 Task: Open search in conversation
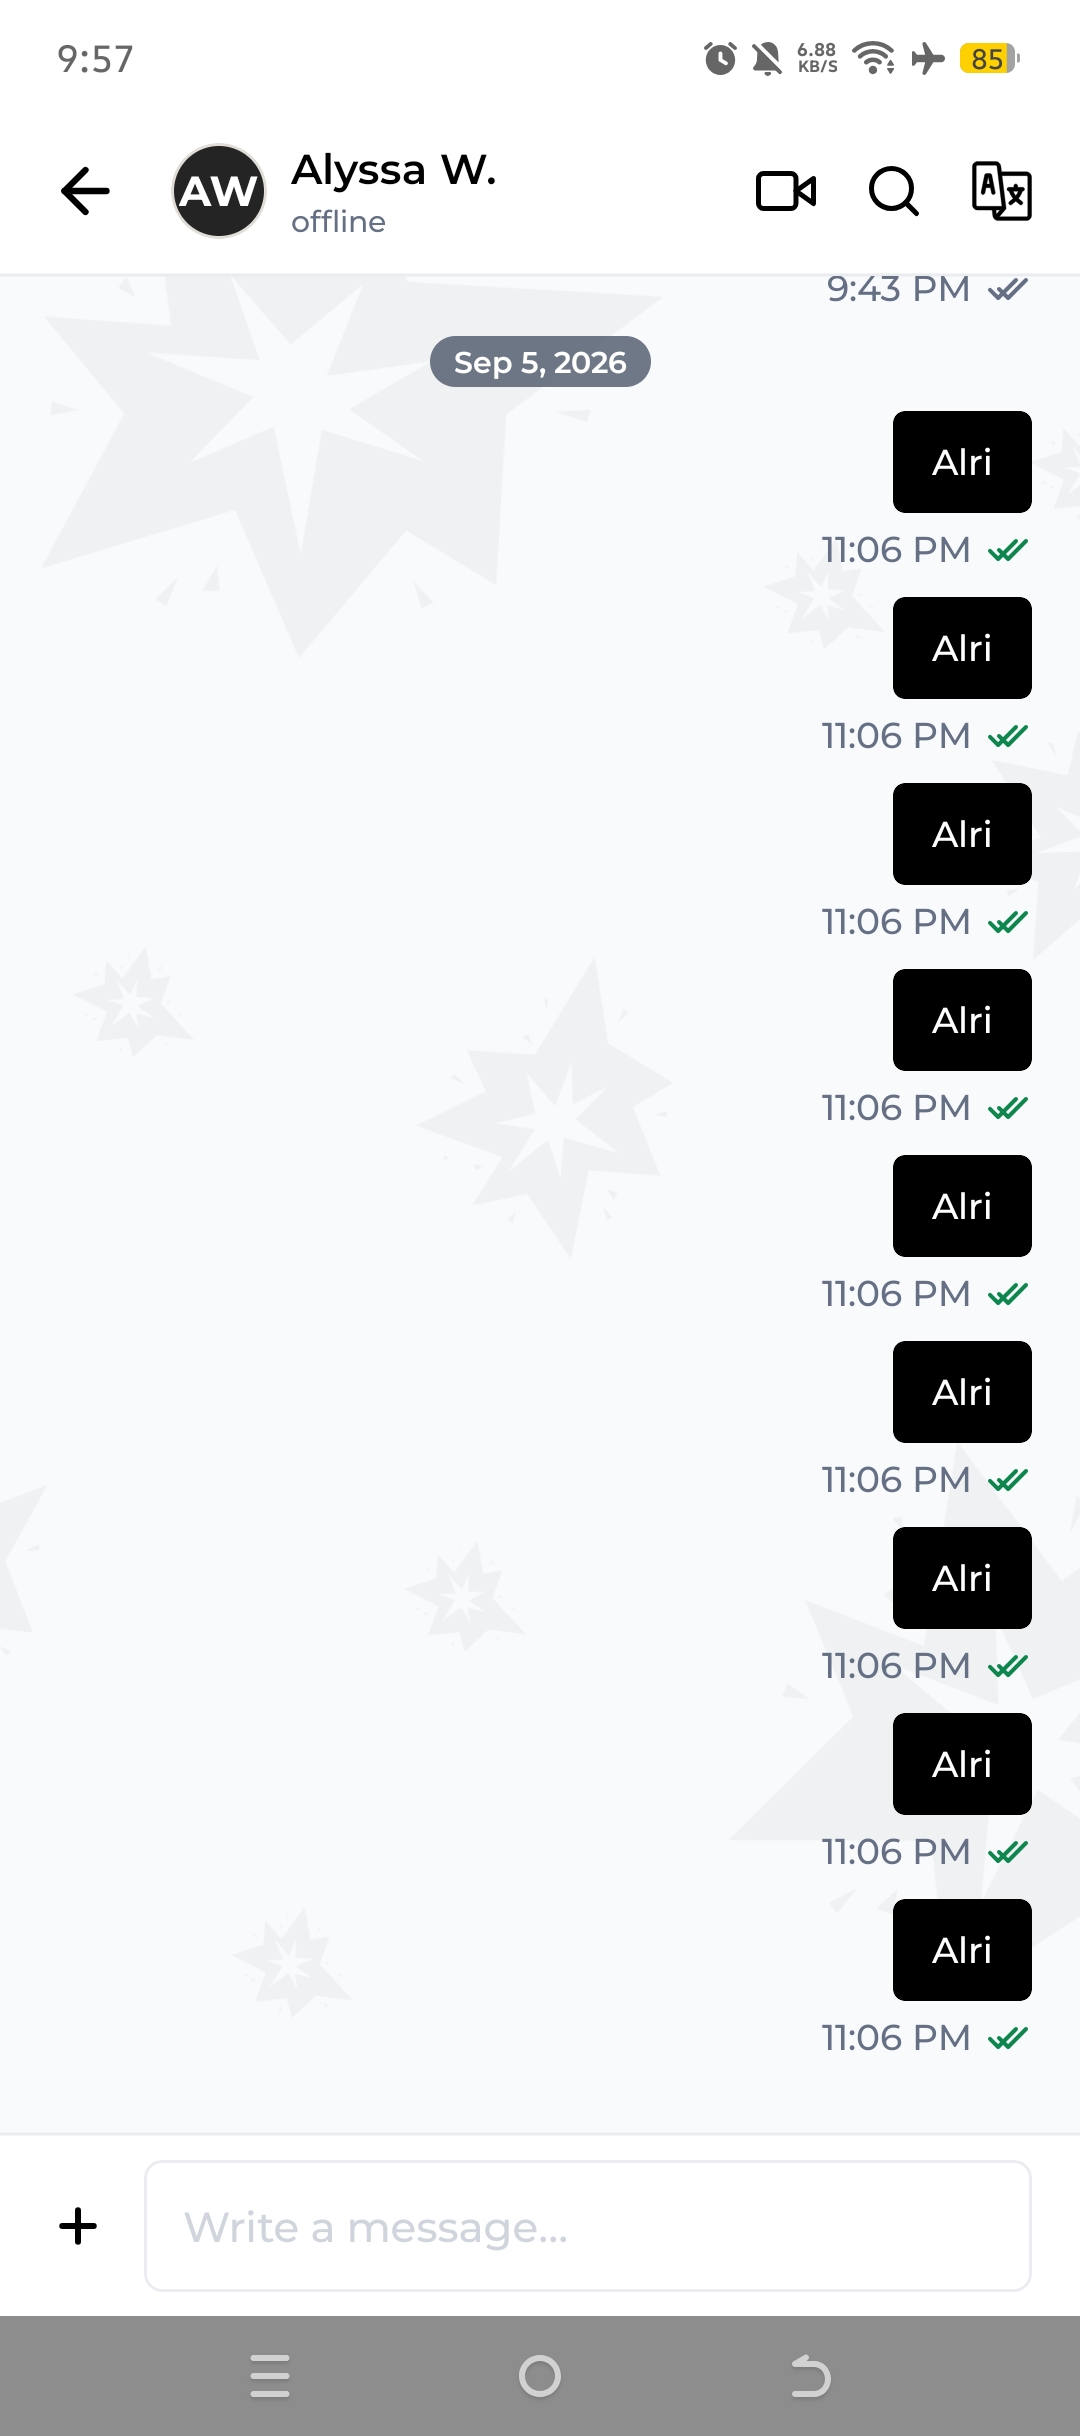coord(894,190)
